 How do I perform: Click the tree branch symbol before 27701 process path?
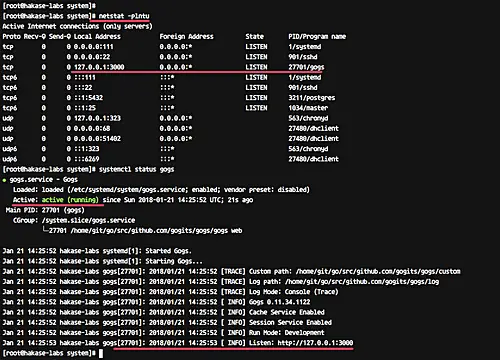coord(45,230)
